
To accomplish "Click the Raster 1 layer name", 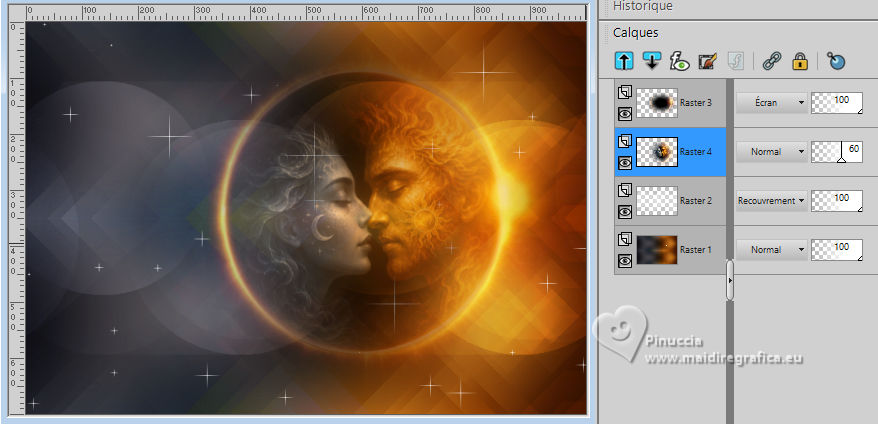I will click(x=695, y=250).
